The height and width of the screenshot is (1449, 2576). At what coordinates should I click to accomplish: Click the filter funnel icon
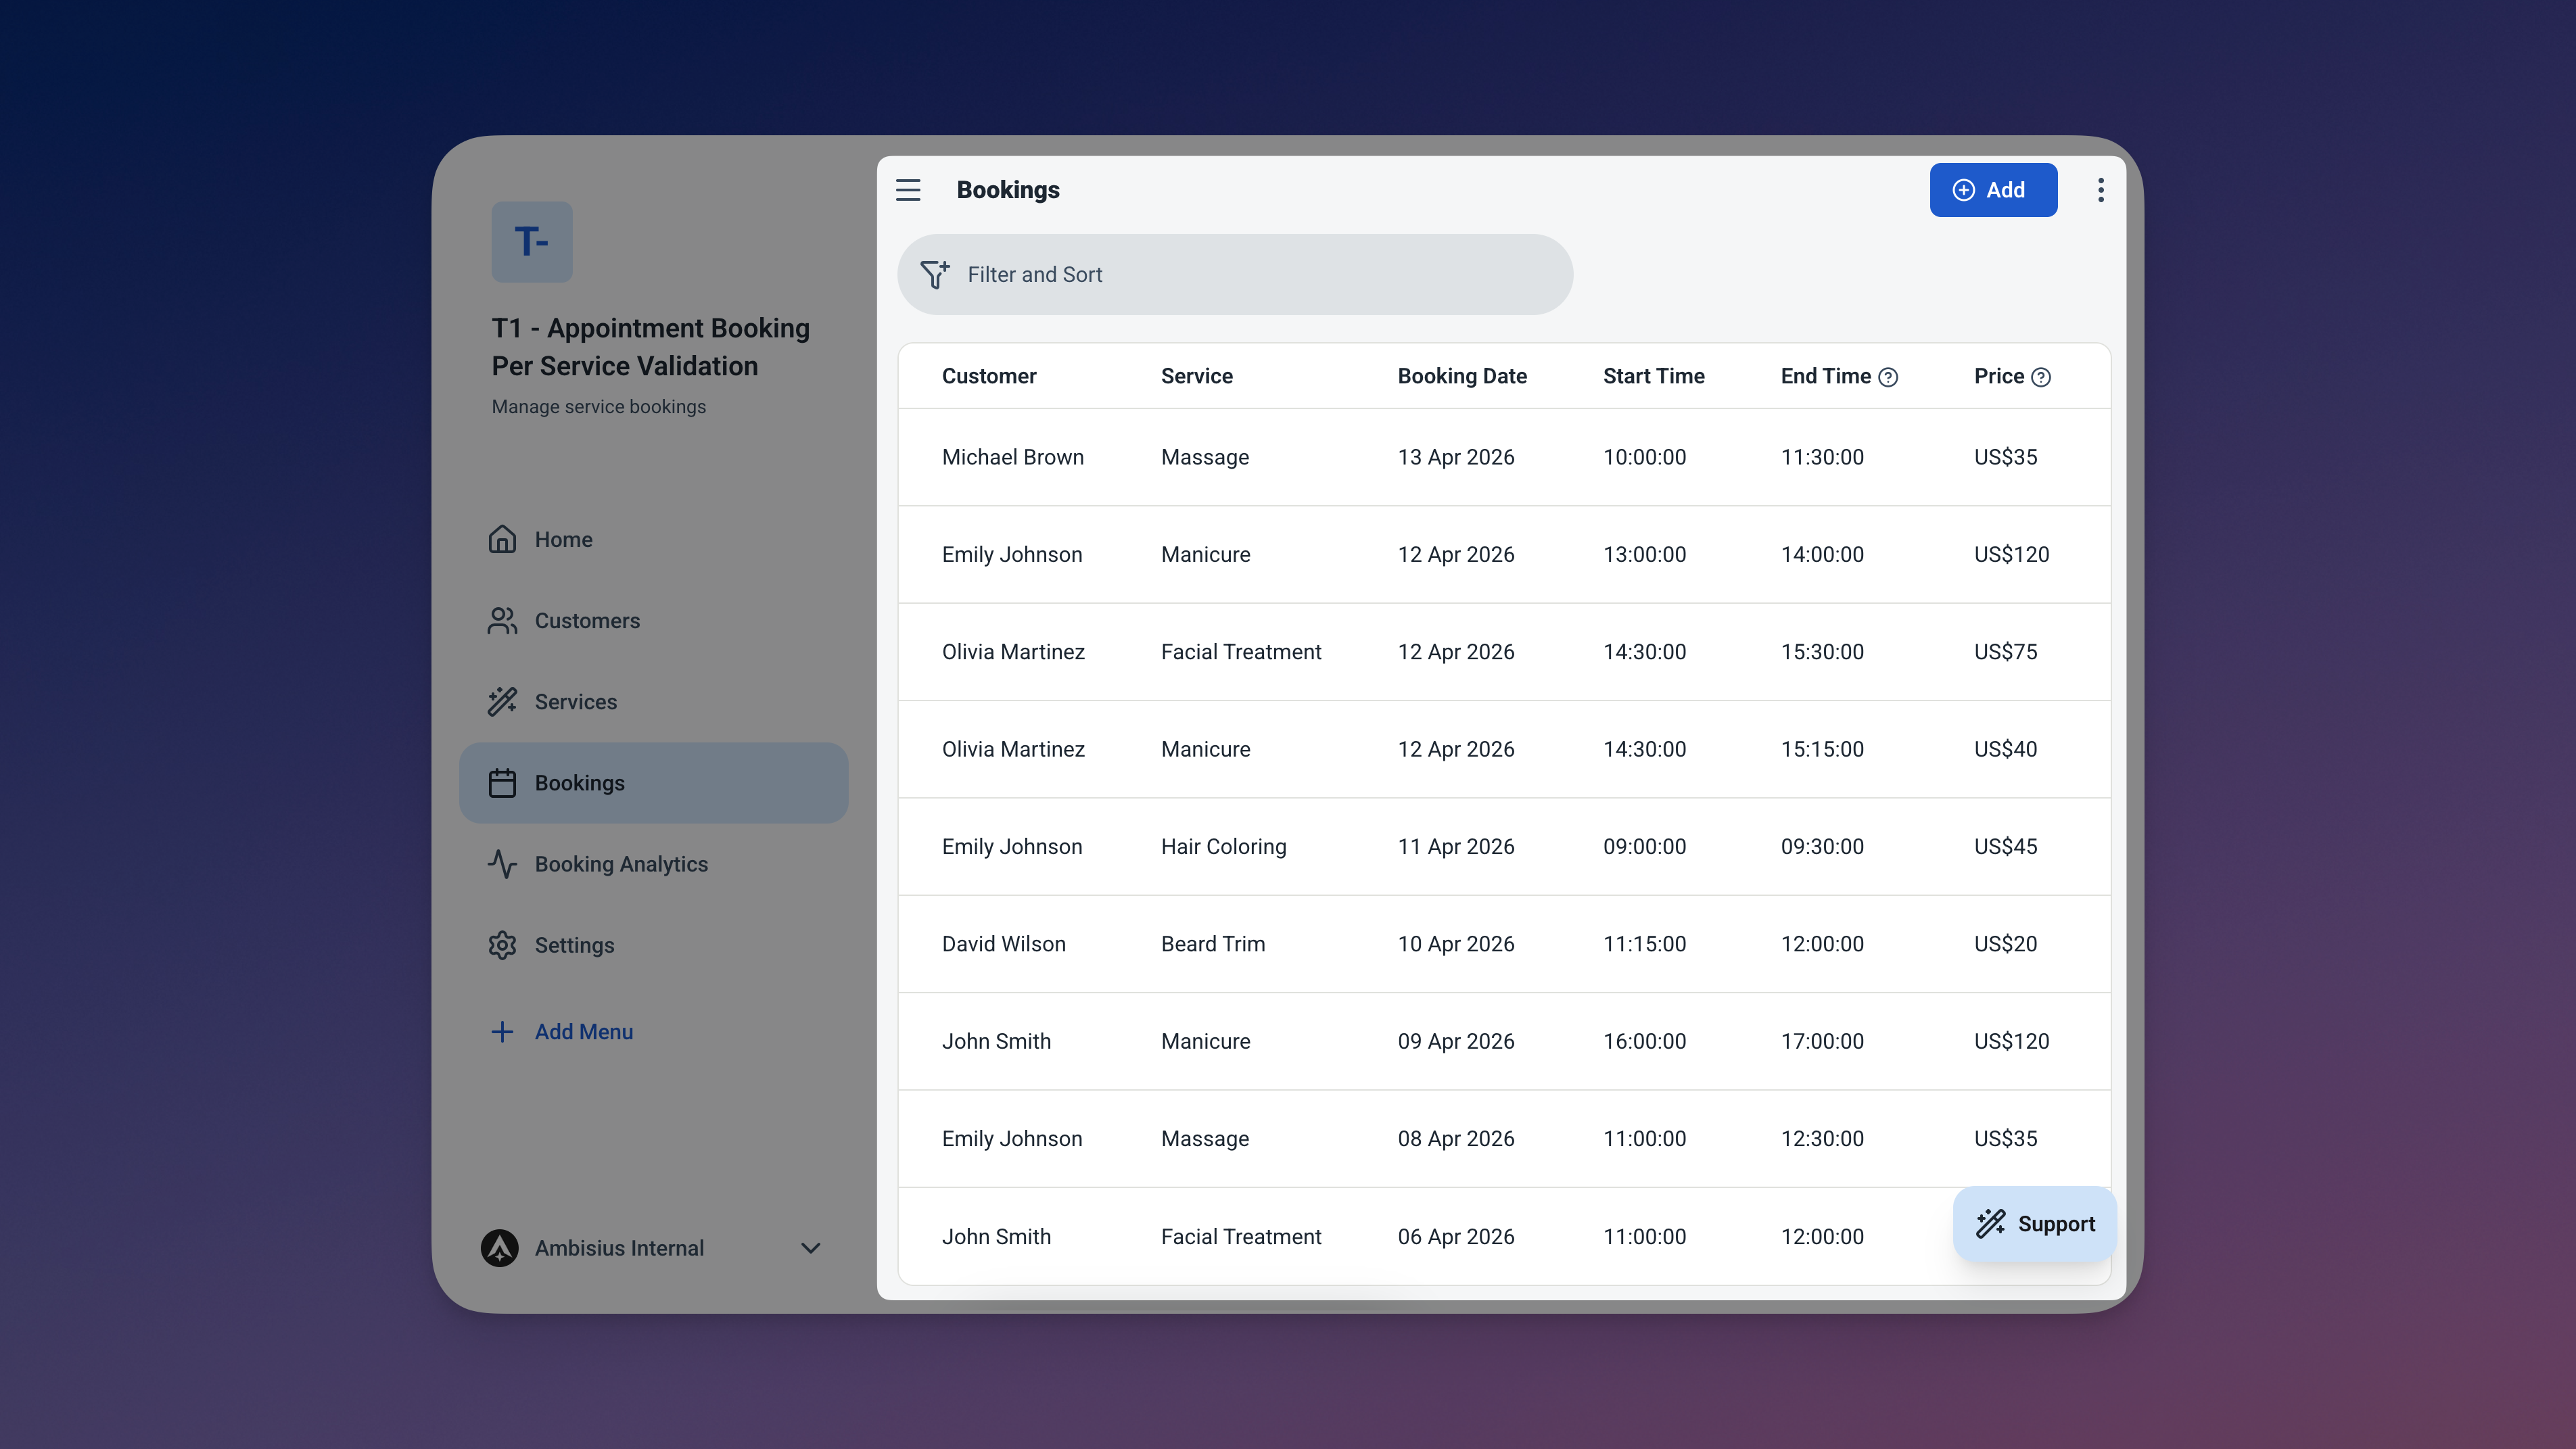[934, 274]
